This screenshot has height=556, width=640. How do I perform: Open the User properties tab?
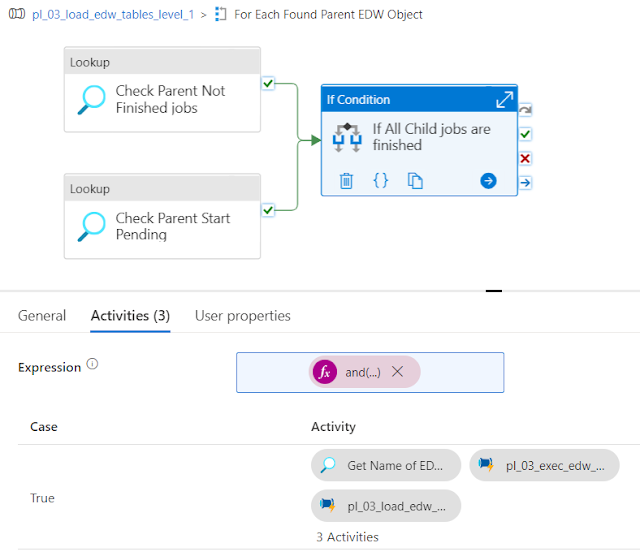point(242,316)
